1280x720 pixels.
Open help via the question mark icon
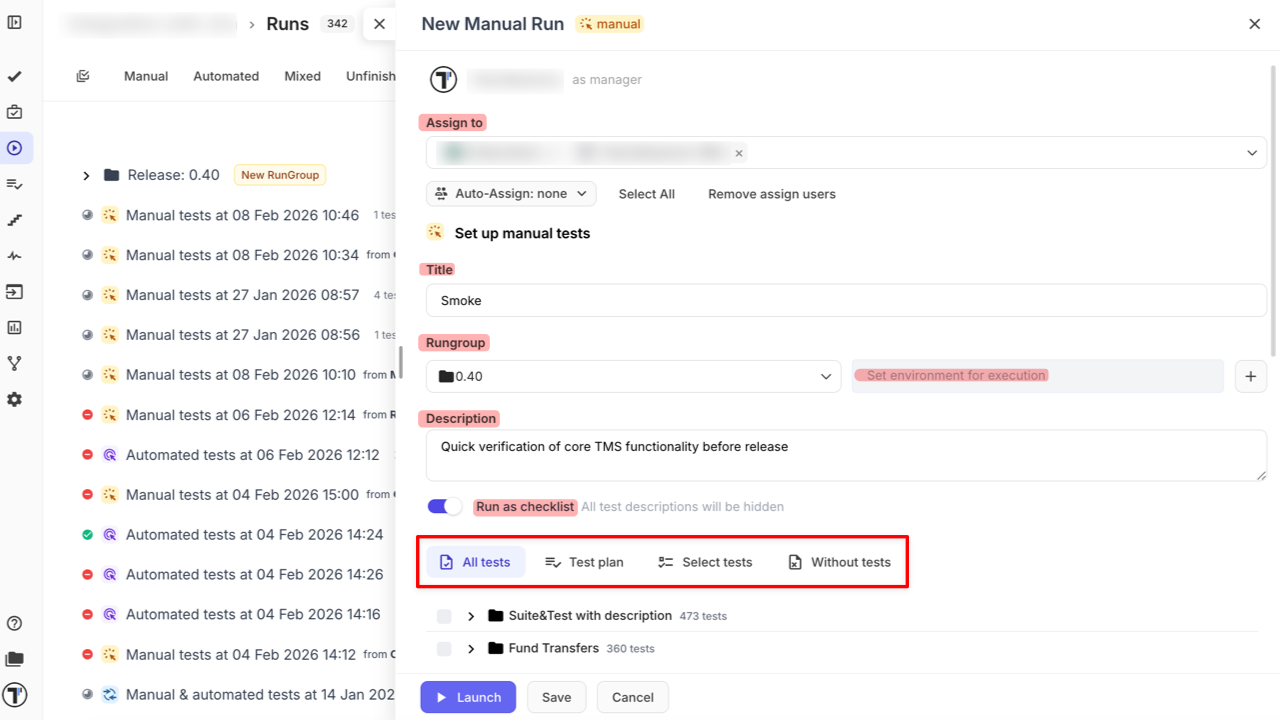15,622
